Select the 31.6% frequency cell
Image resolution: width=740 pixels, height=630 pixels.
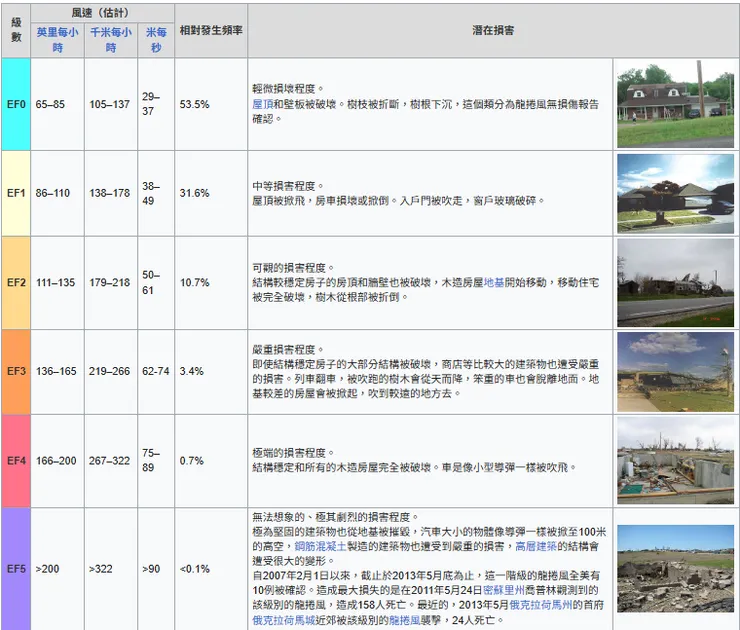point(211,193)
